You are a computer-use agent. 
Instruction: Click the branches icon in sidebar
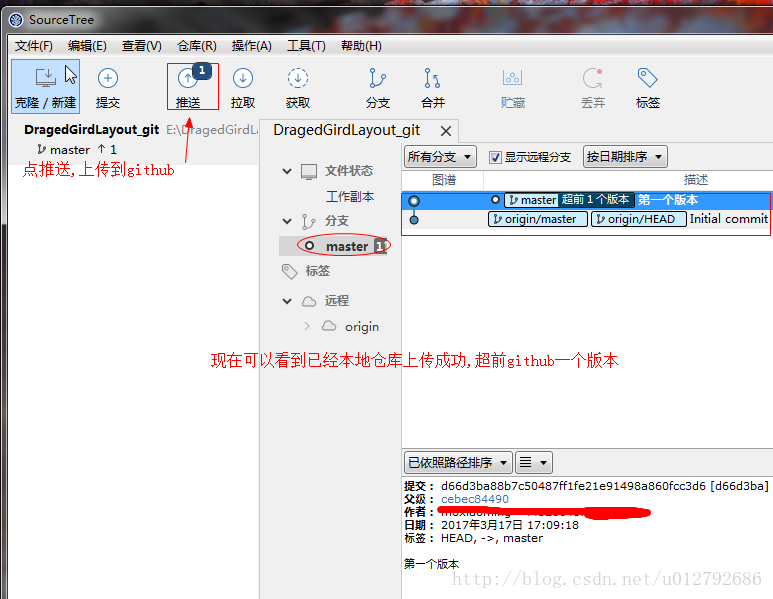click(x=309, y=221)
